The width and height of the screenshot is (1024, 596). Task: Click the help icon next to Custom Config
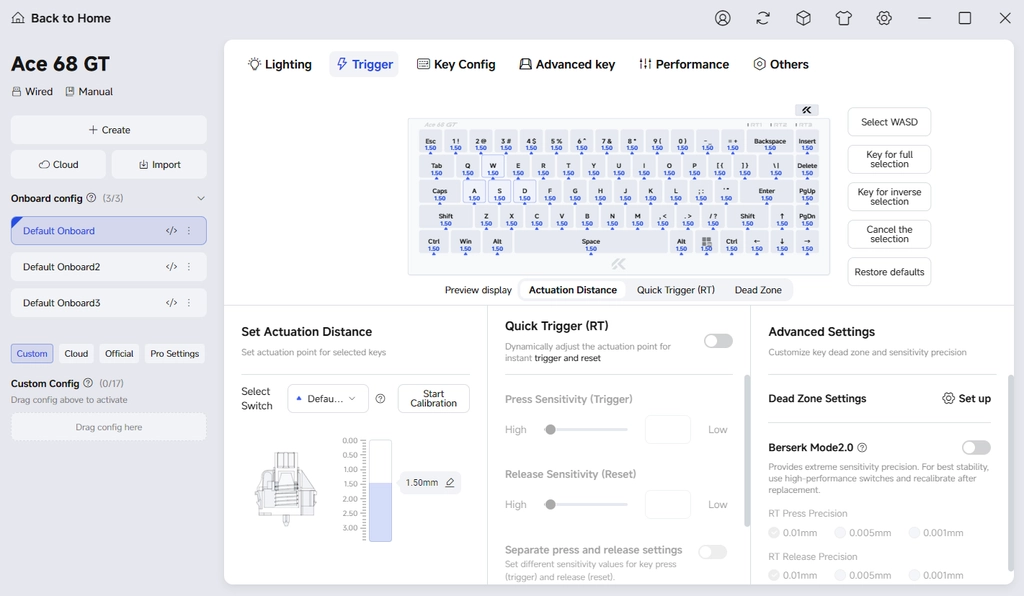(88, 383)
